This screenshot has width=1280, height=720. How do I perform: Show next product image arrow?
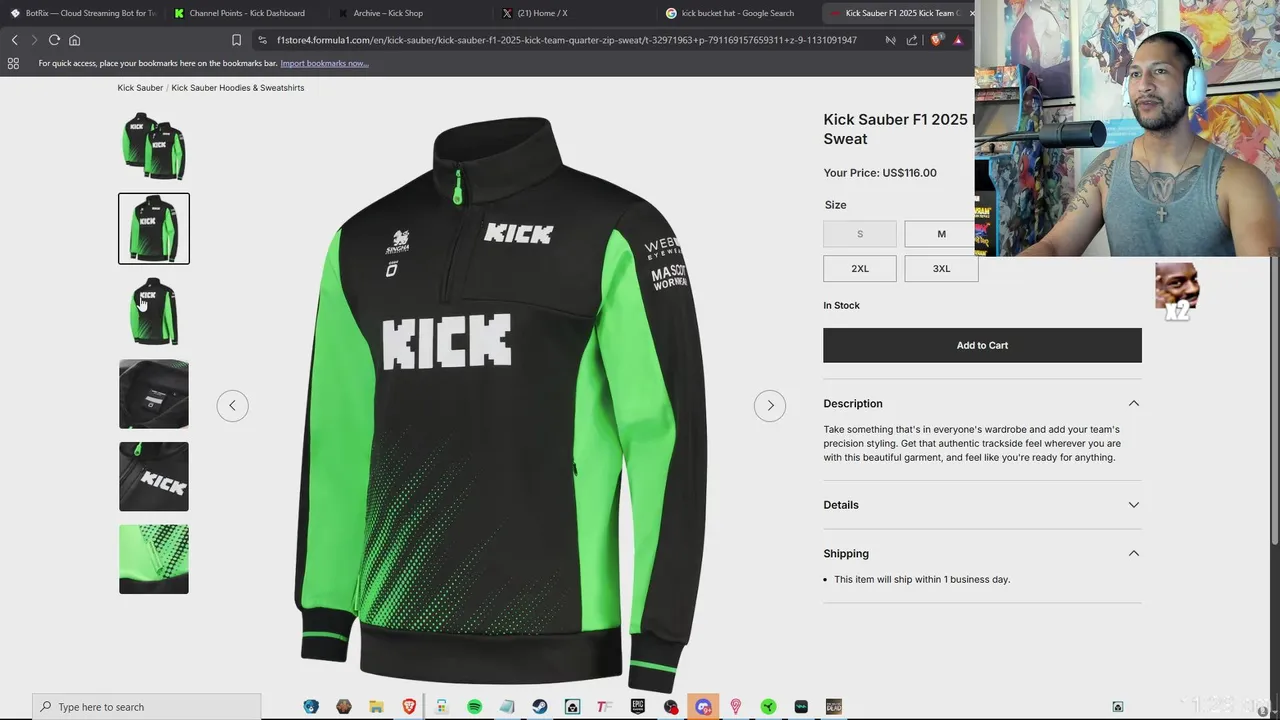[x=770, y=405]
